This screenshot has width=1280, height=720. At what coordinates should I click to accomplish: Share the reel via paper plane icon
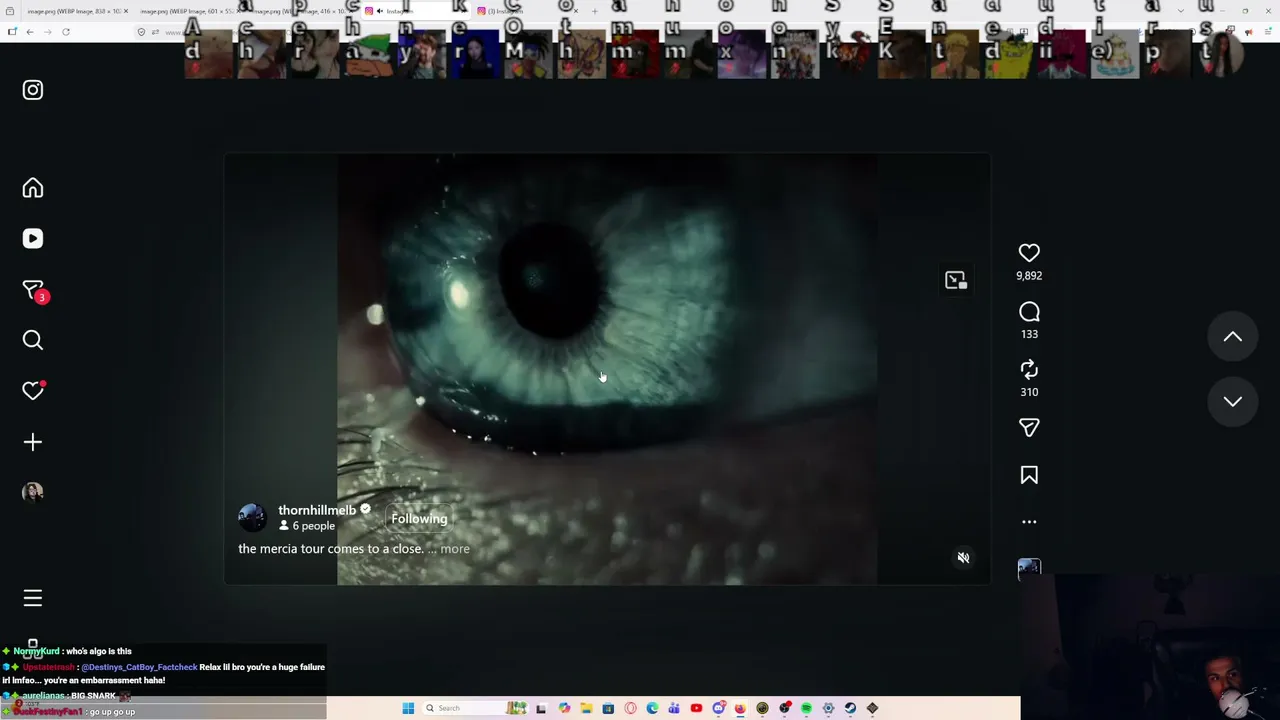(x=1029, y=428)
